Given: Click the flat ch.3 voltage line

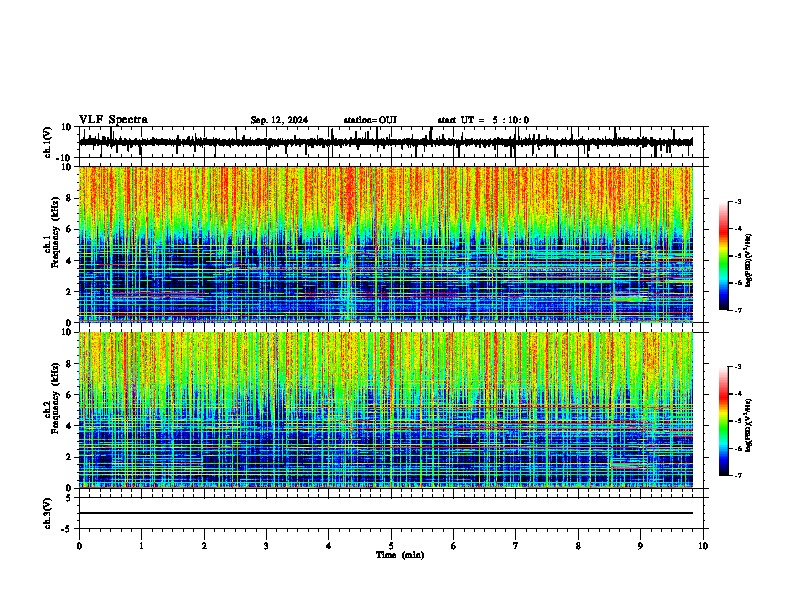Looking at the screenshot, I should coord(386,513).
